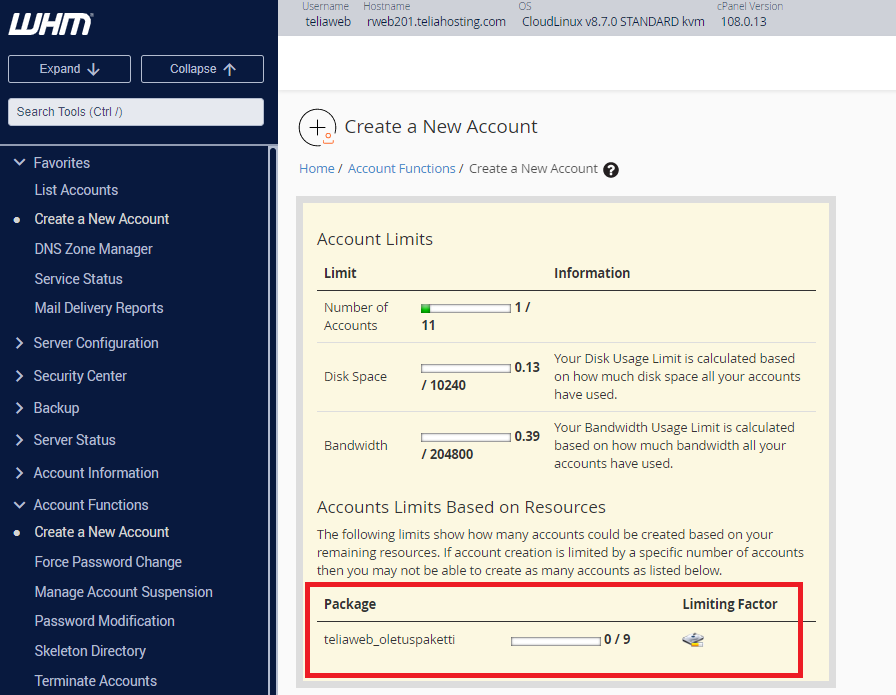The image size is (896, 695).
Task: Click the OS value CloudLinux v8.7.0
Action: [x=613, y=22]
